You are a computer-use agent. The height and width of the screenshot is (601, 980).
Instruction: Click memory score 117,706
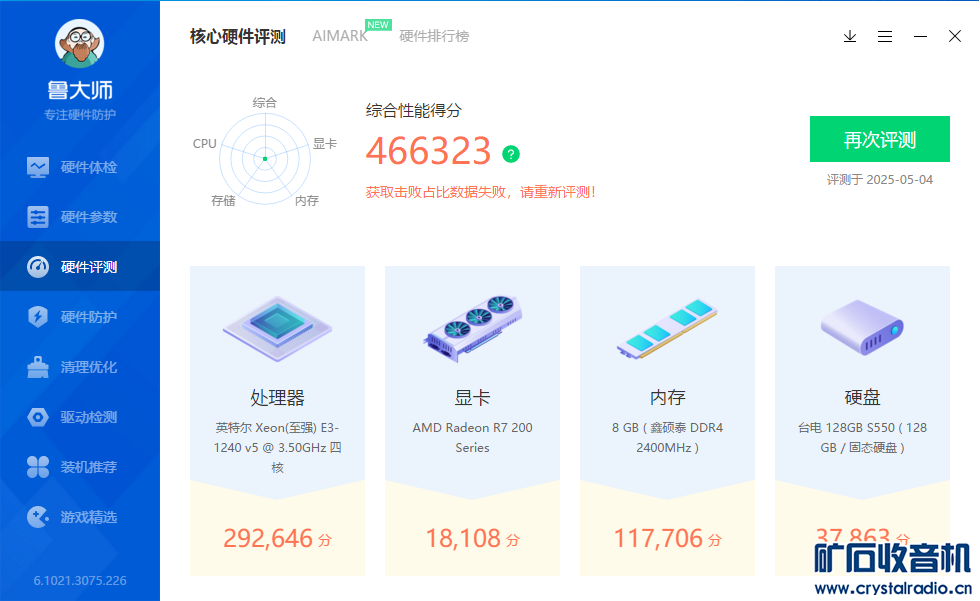point(658,538)
